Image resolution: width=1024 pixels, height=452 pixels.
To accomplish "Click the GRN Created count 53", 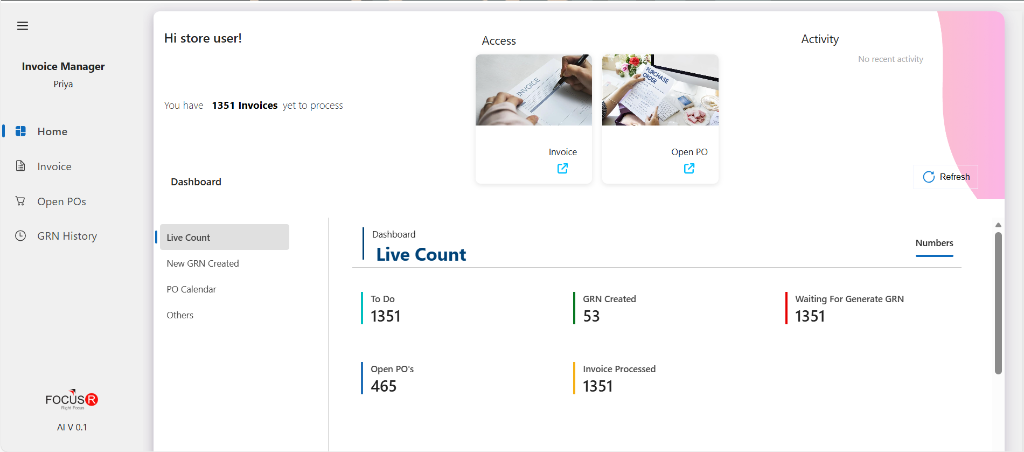I will point(592,317).
